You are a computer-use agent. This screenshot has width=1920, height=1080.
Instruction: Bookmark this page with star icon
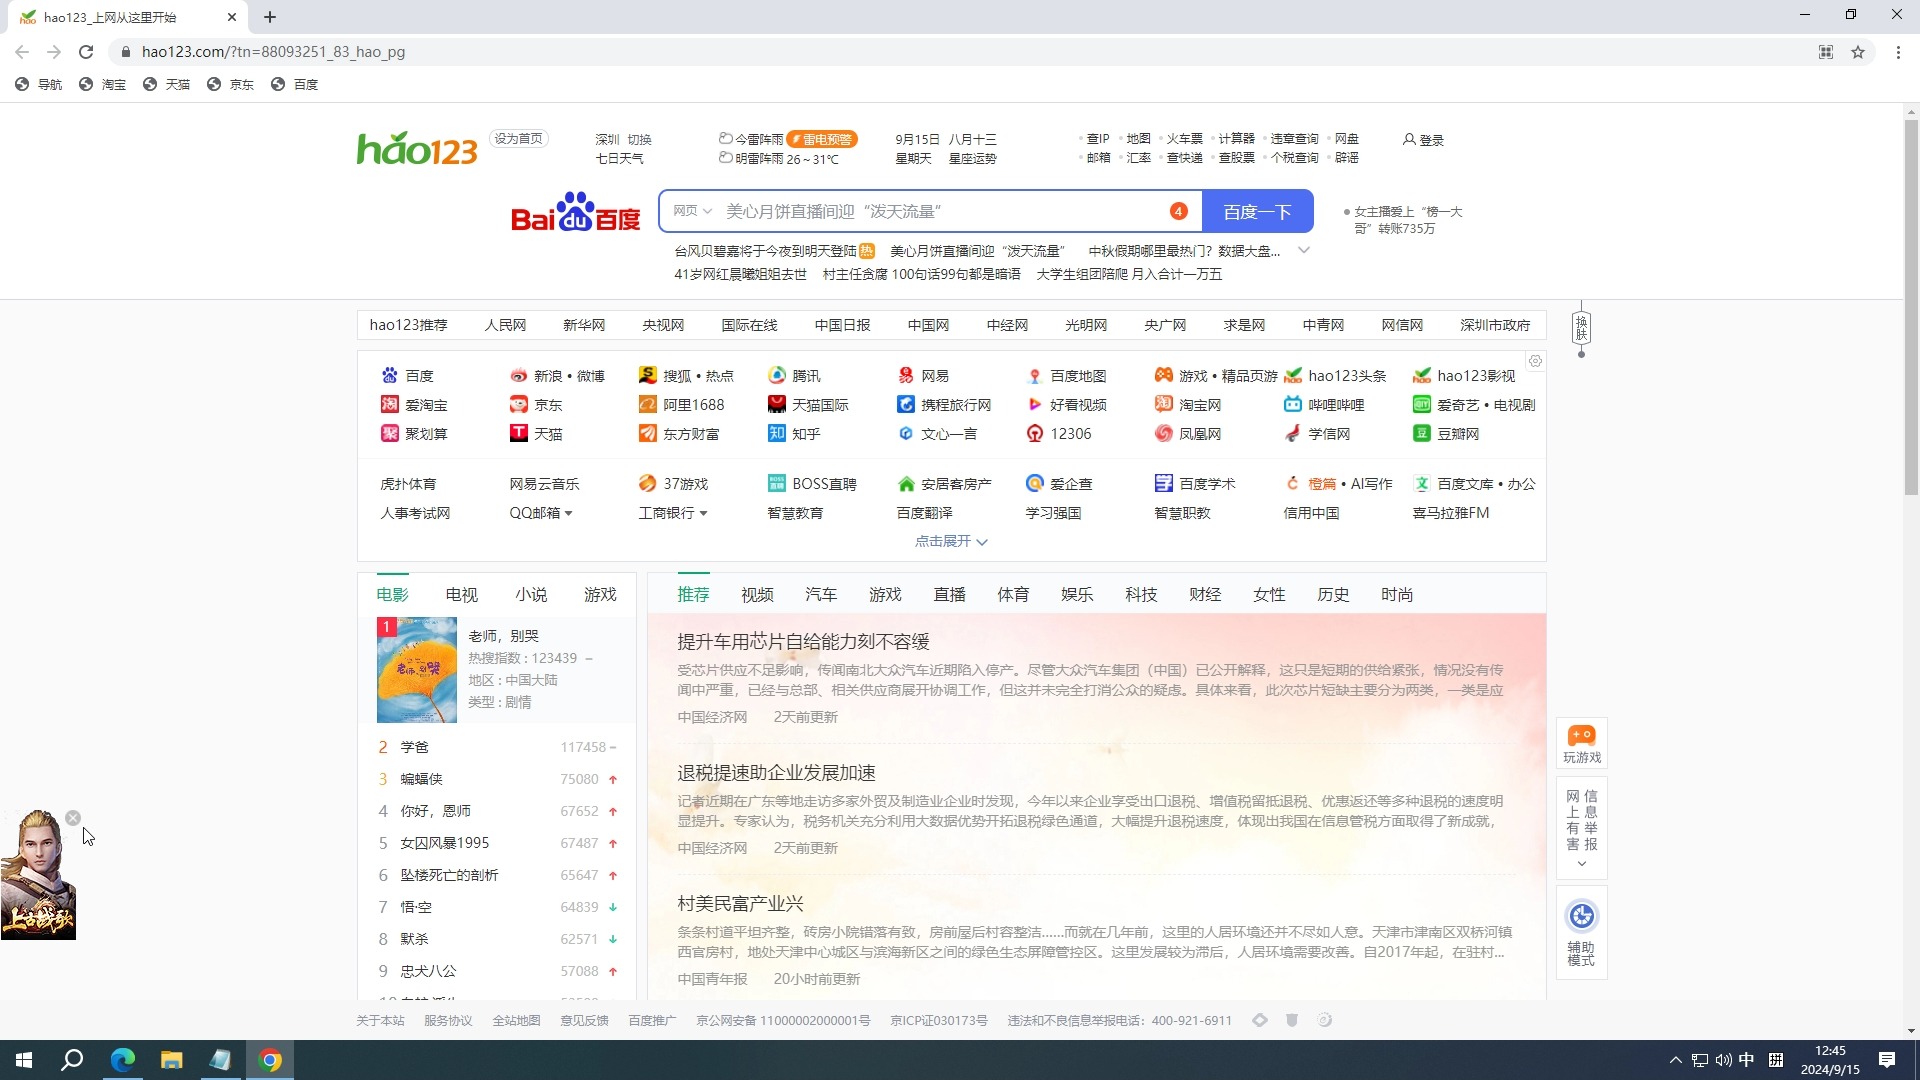coord(1858,52)
